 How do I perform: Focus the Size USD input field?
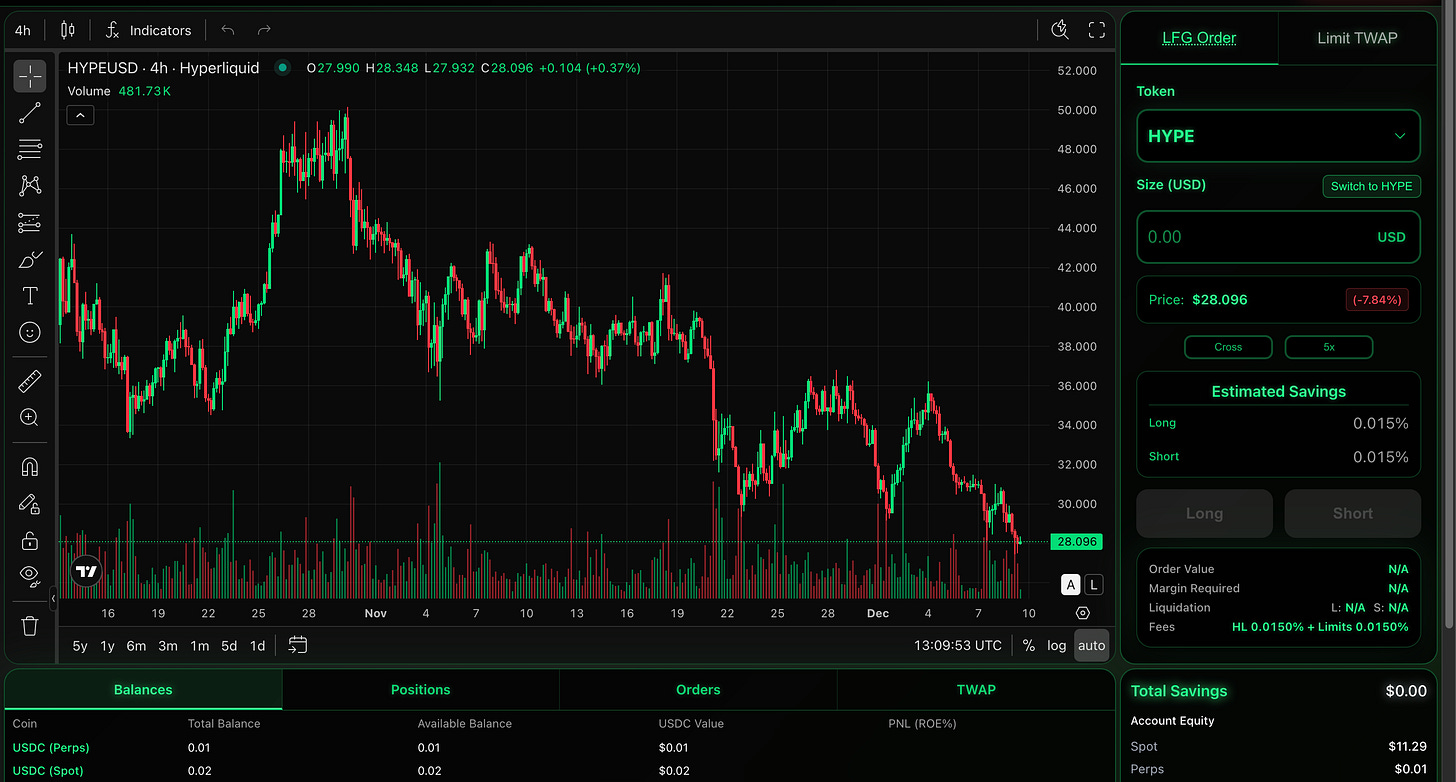[x=1278, y=237]
